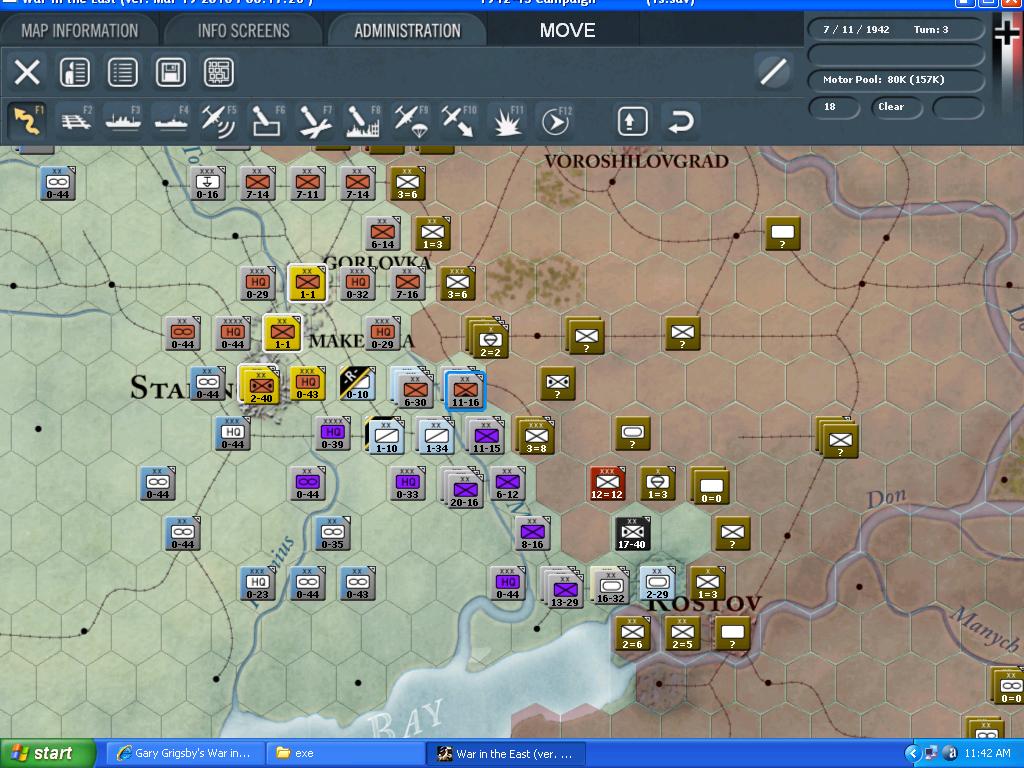Screen dimensions: 1024x768
Task: Select the purple 6-12 infantry unit
Action: tap(507, 483)
